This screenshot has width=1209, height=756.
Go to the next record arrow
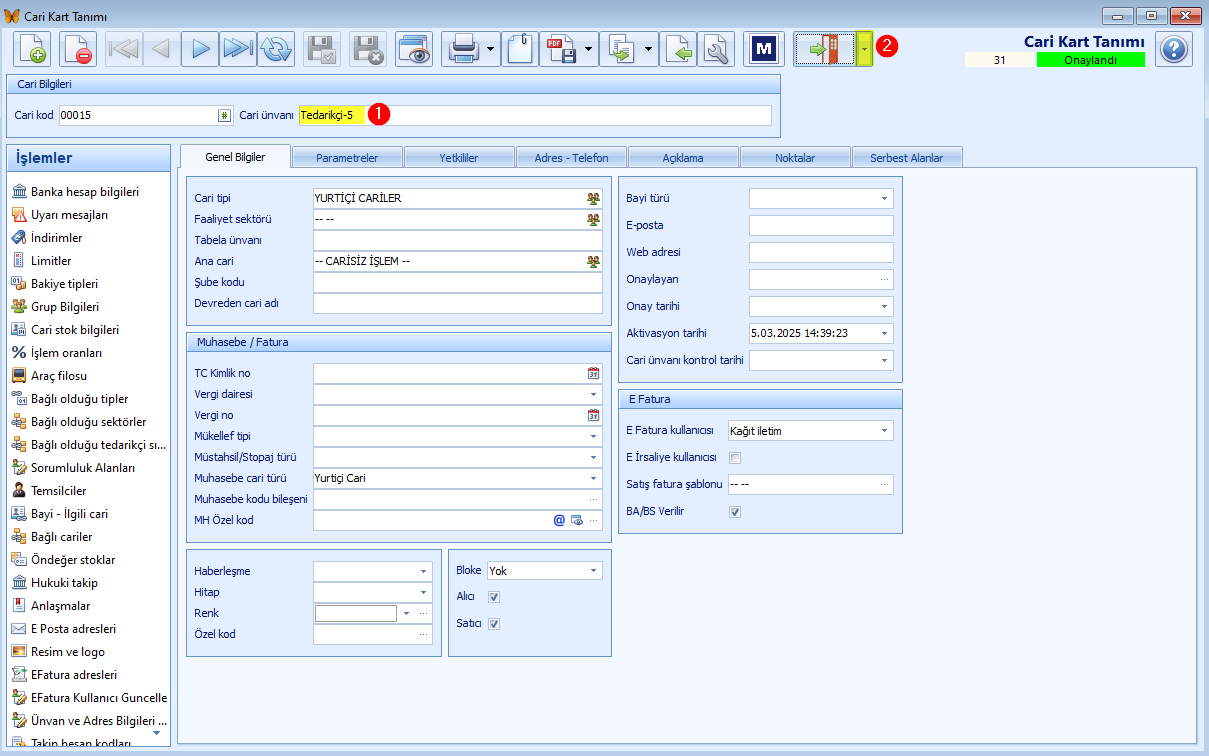(200, 49)
